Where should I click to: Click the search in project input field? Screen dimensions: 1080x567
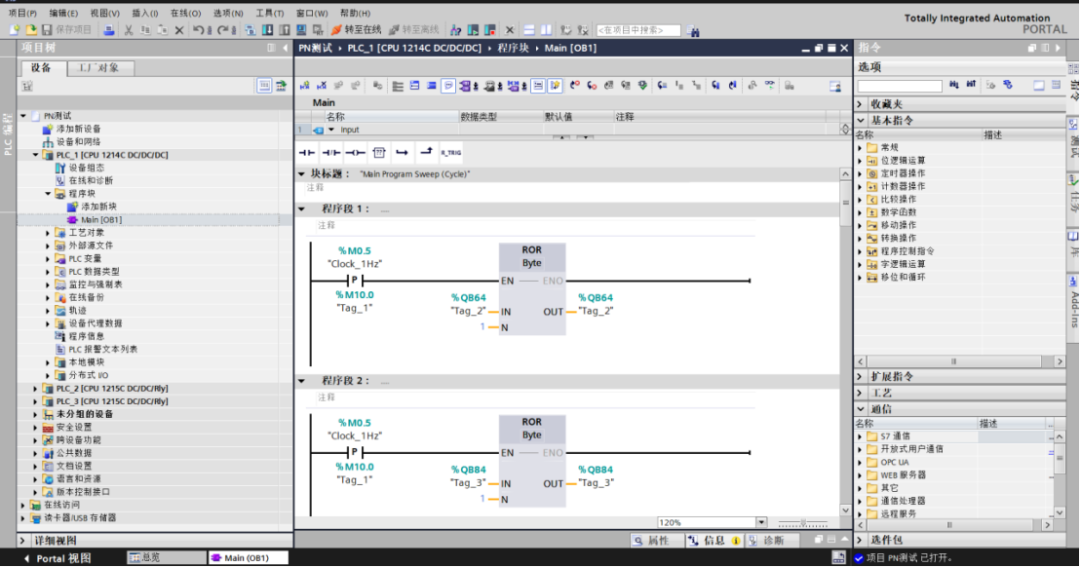point(638,30)
